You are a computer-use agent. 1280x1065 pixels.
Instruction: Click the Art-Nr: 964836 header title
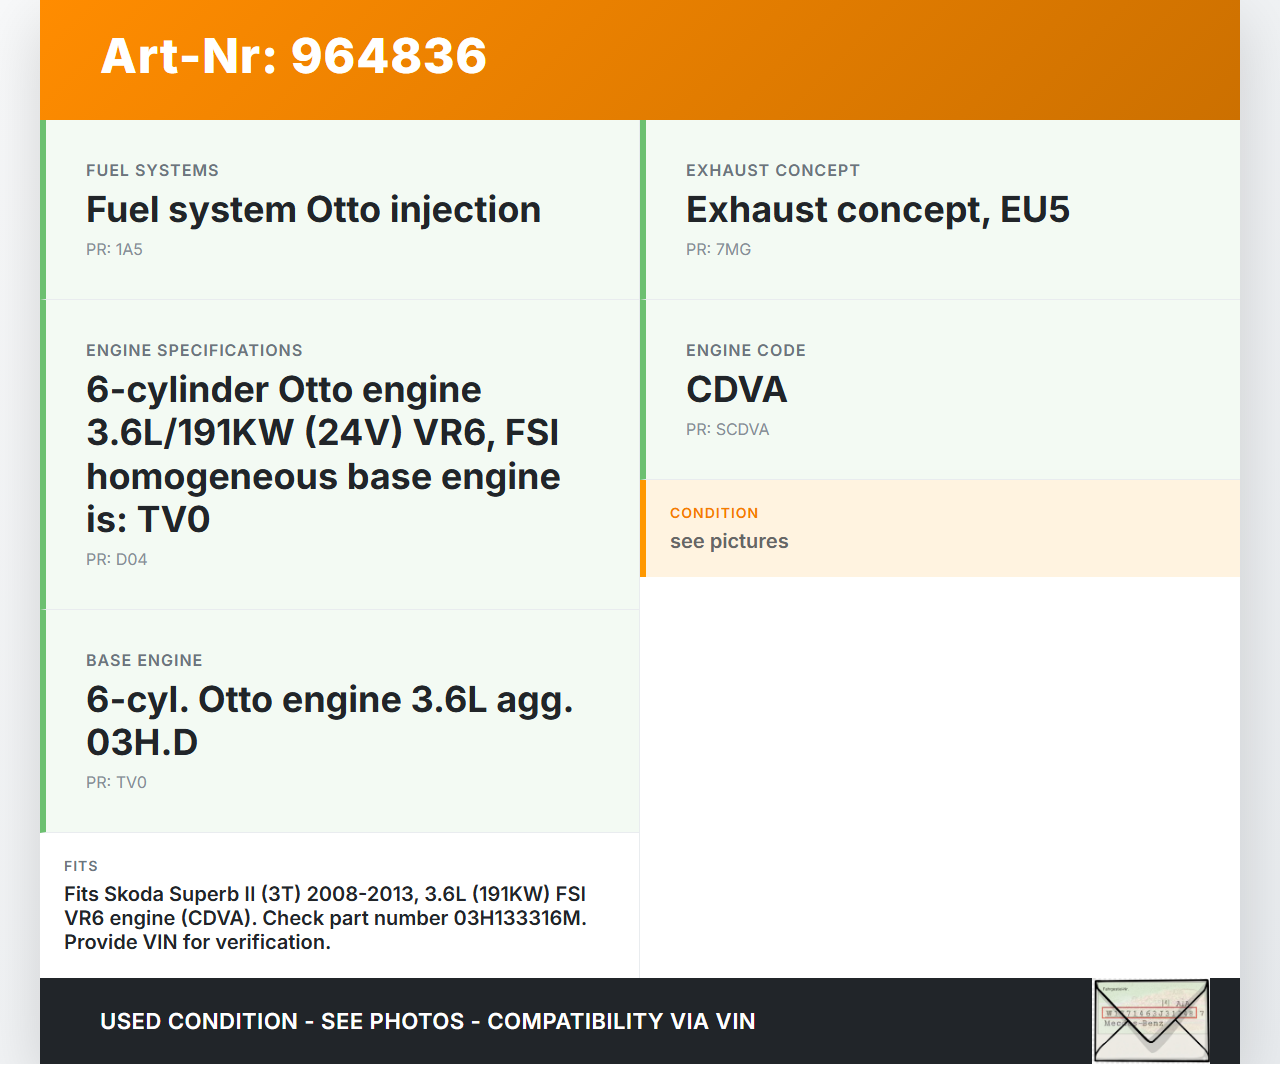pos(293,56)
